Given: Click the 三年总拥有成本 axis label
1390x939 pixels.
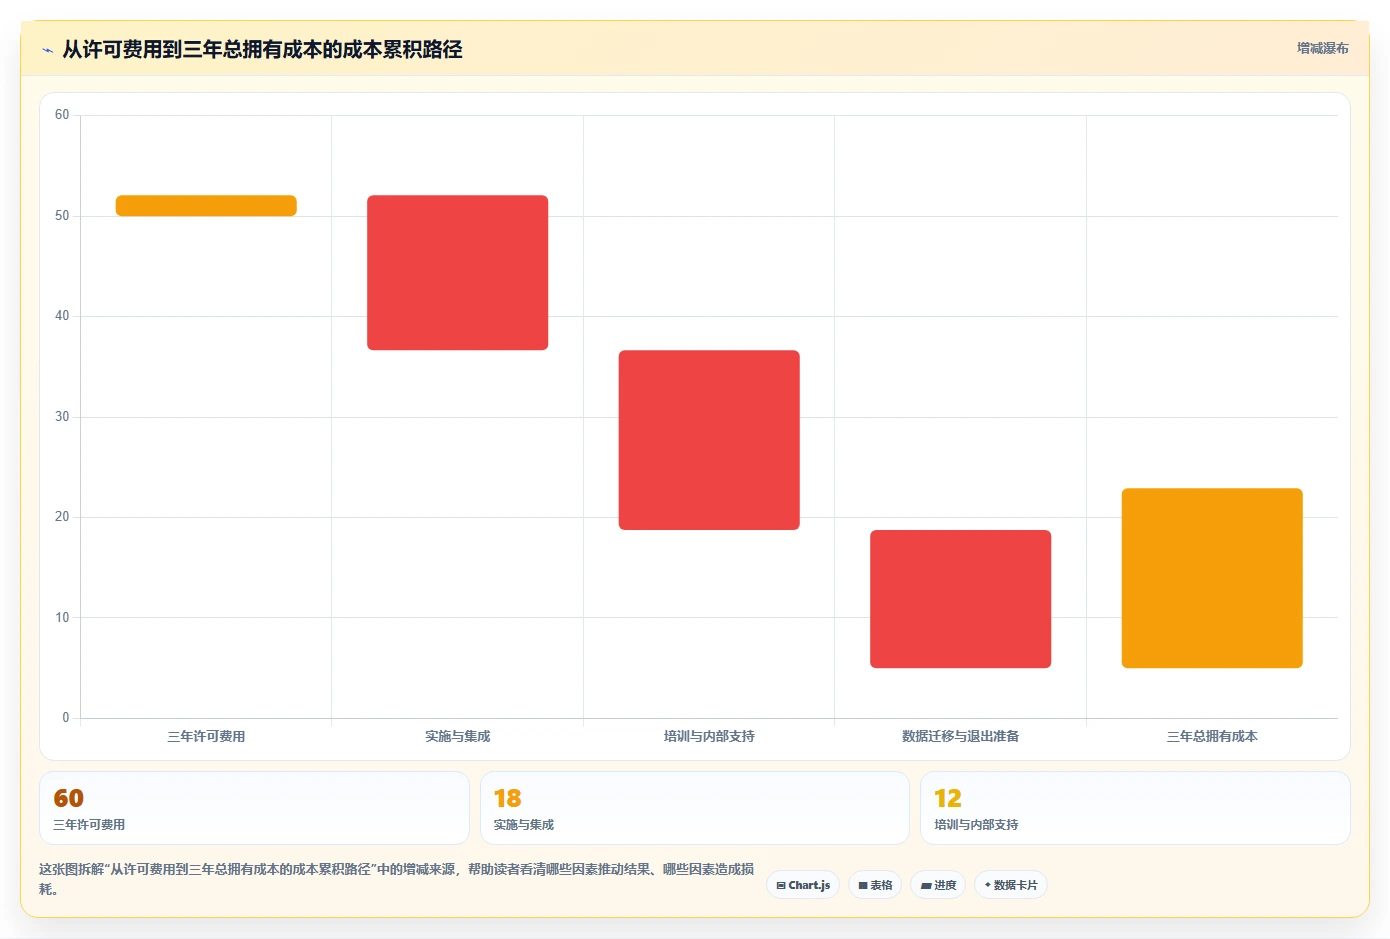Looking at the screenshot, I should click(1212, 736).
